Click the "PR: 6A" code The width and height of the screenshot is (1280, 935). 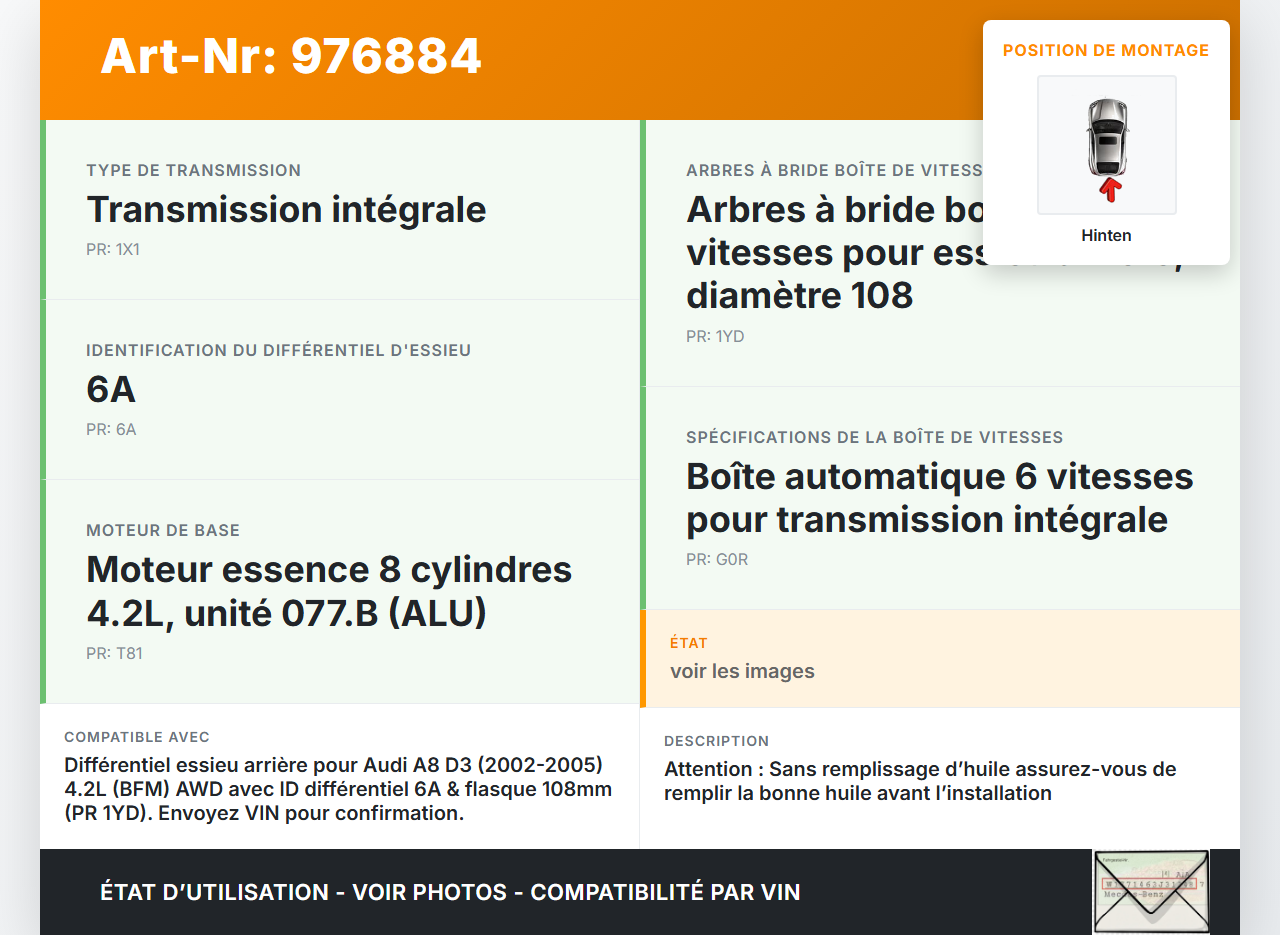[111, 429]
